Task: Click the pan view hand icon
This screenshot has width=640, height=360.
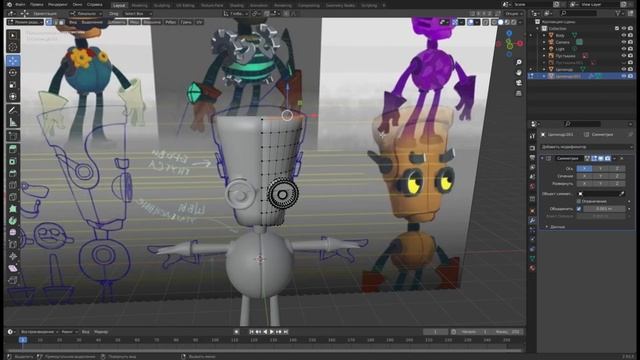Action: (x=519, y=72)
